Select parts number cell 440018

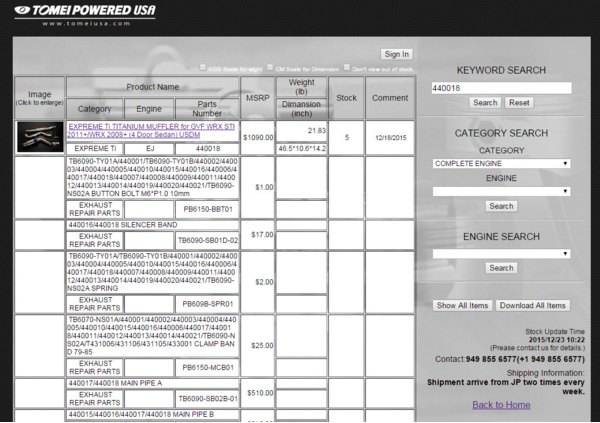point(207,149)
